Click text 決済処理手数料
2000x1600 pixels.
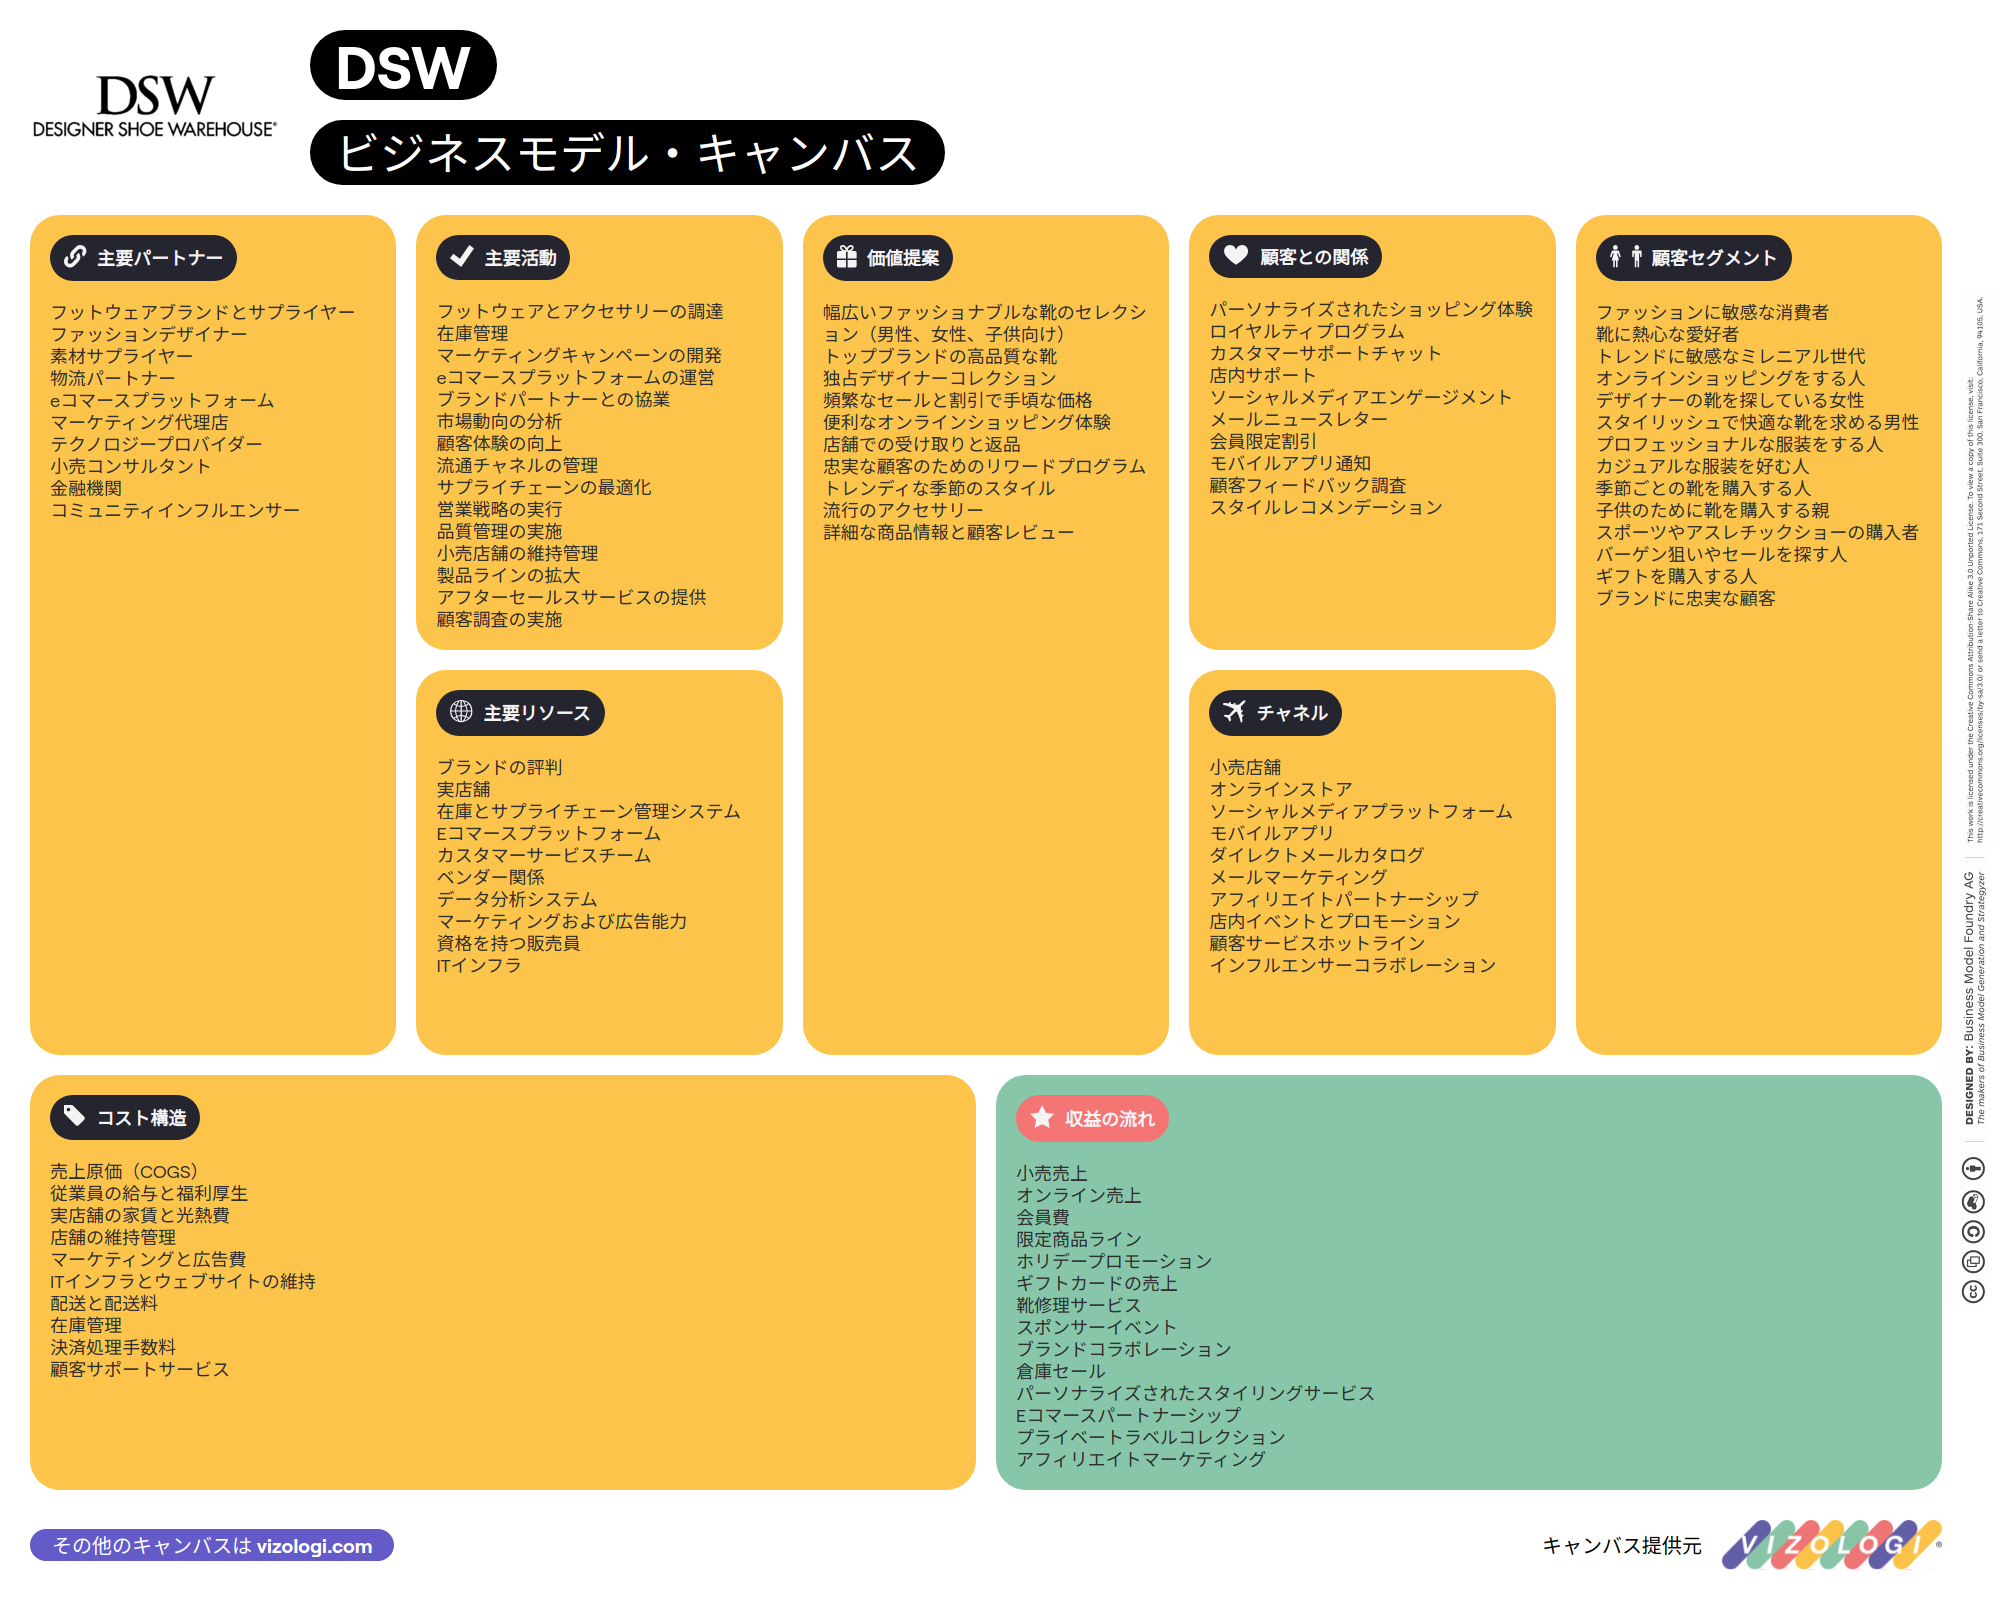pyautogui.click(x=113, y=1347)
